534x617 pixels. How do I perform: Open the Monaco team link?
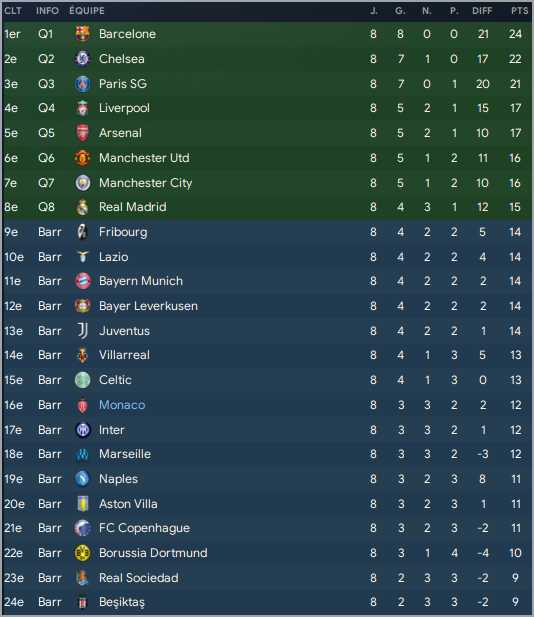(122, 405)
